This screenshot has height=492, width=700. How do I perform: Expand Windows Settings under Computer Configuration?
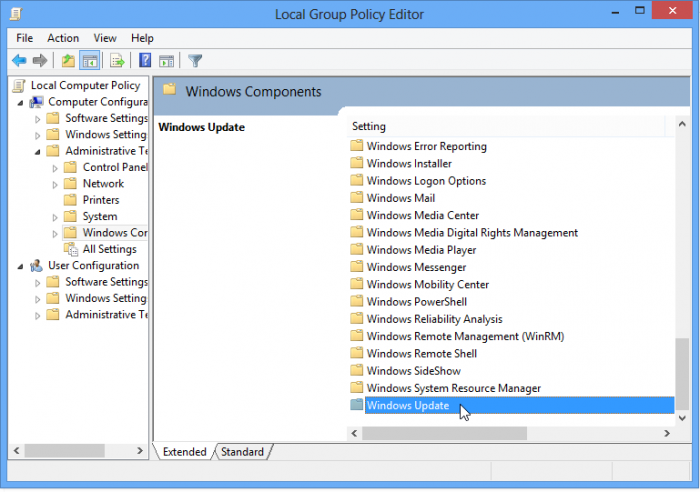[x=38, y=135]
